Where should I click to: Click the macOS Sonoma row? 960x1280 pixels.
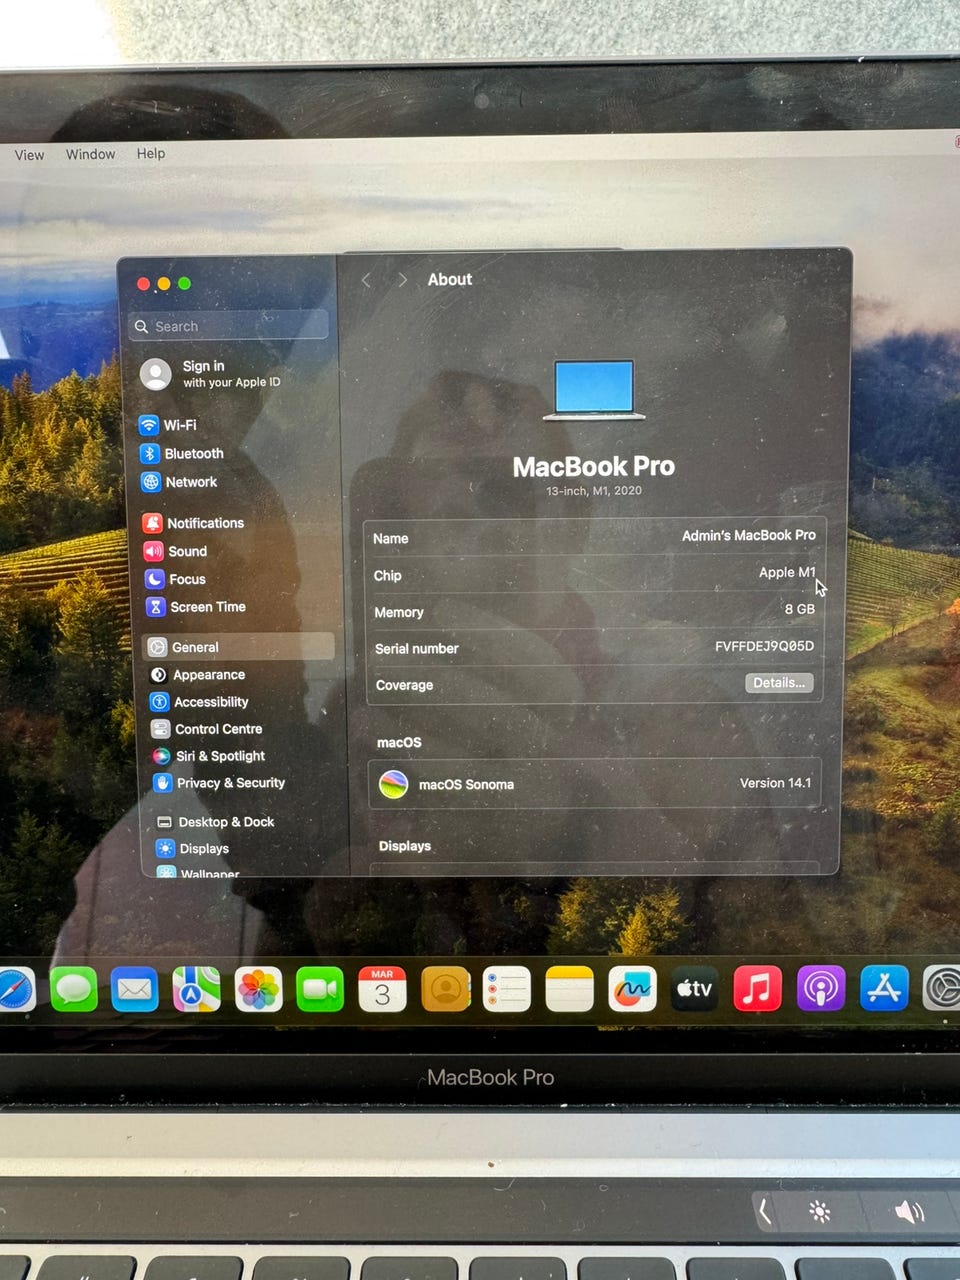(x=595, y=784)
